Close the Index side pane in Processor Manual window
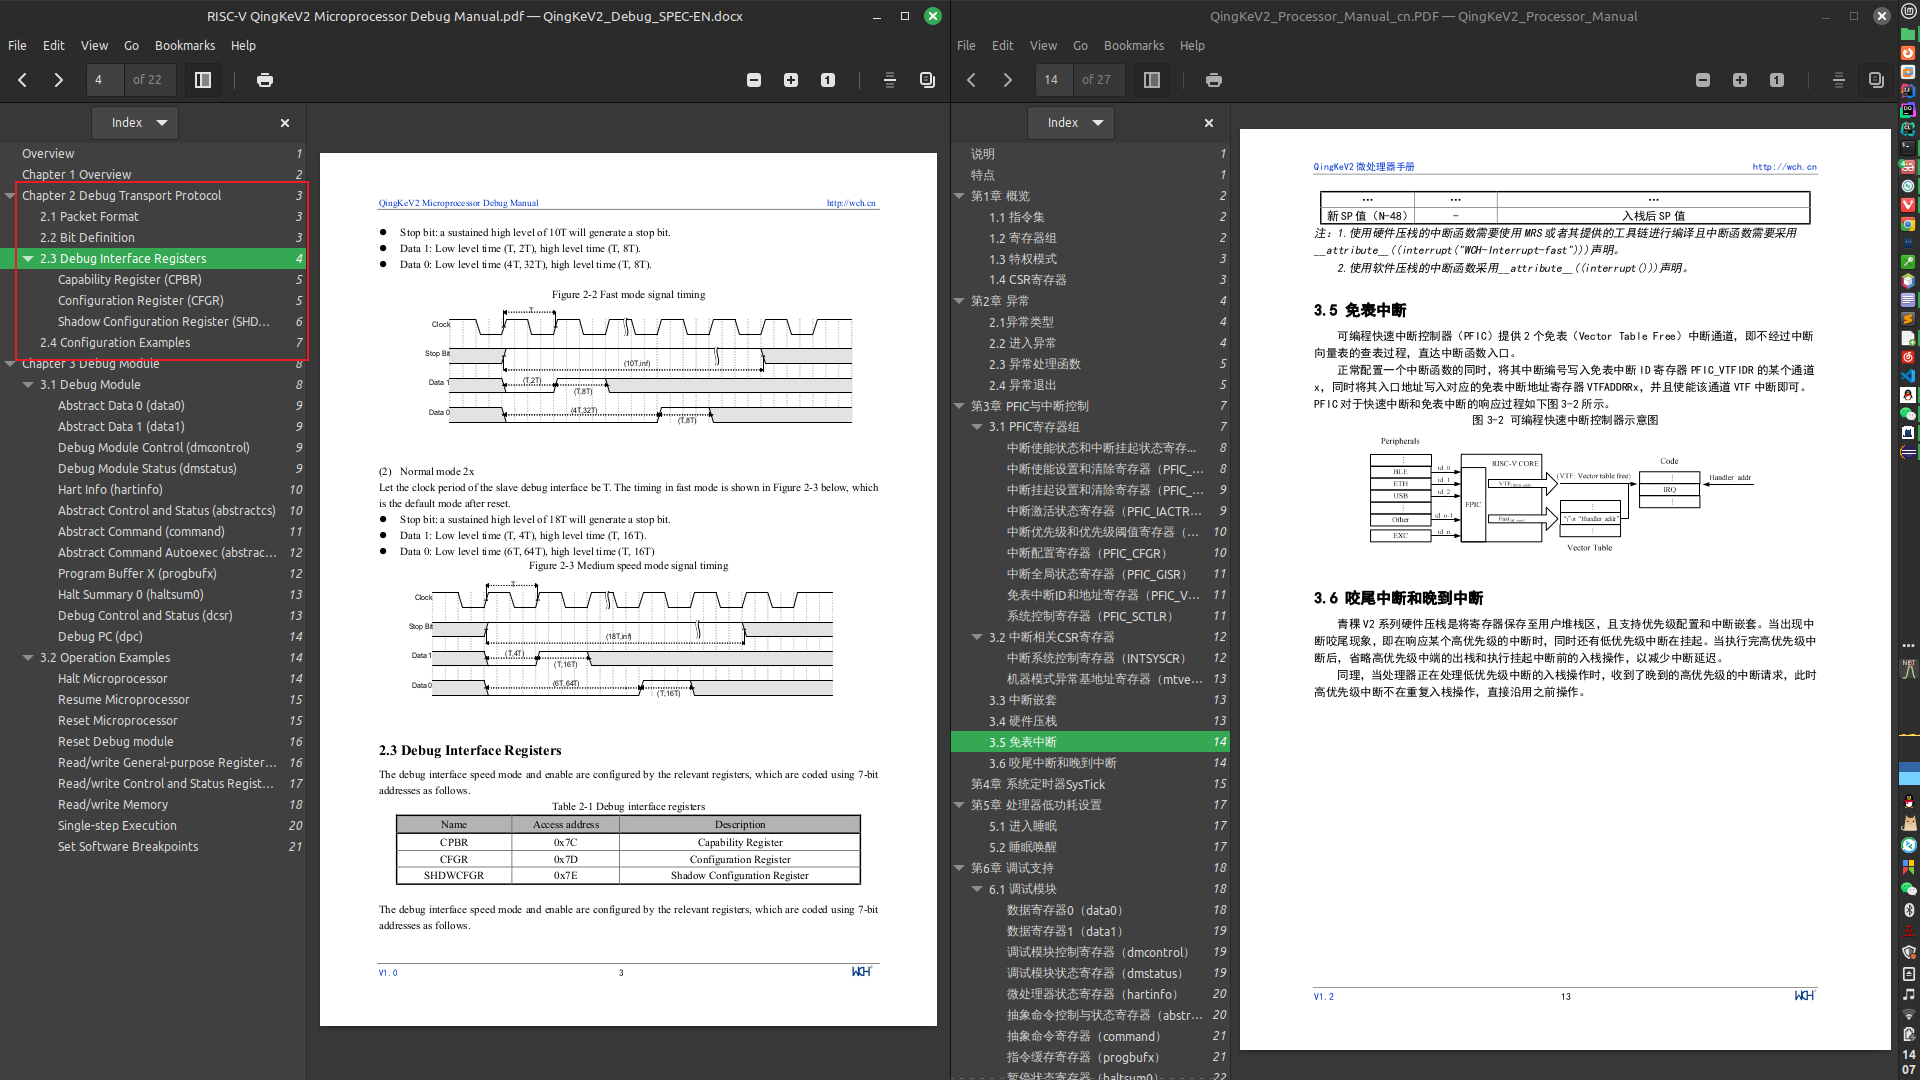The height and width of the screenshot is (1080, 1920). point(1209,123)
